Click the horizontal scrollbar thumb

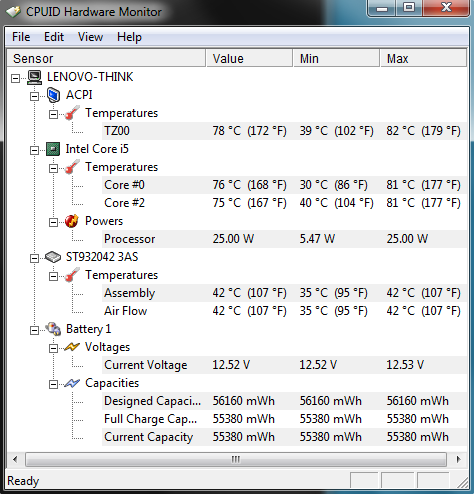236,459
